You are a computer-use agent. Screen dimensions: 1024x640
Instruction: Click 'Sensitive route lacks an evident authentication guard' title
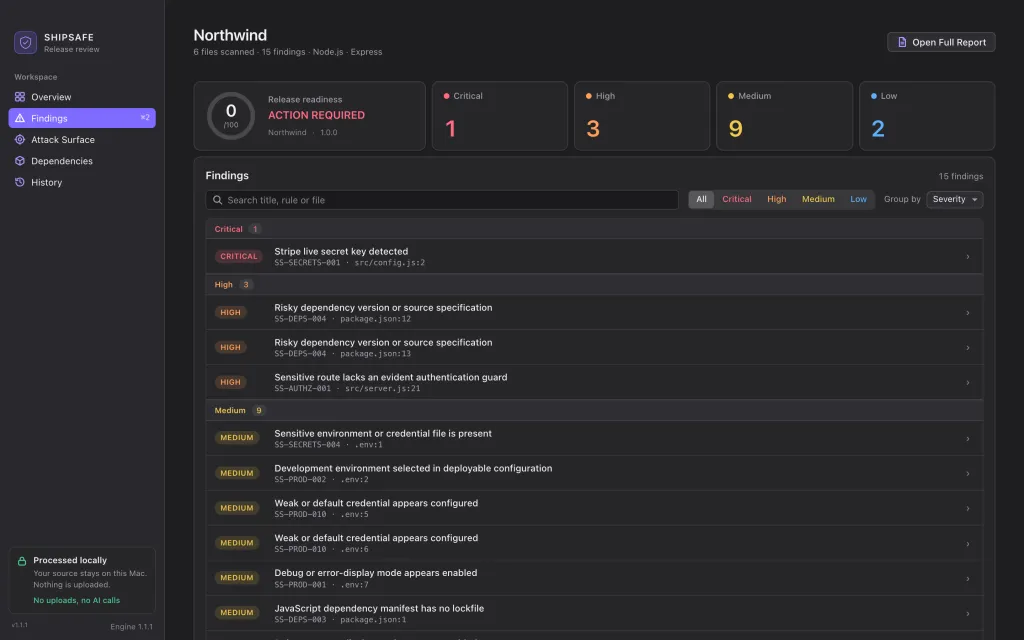coord(391,377)
